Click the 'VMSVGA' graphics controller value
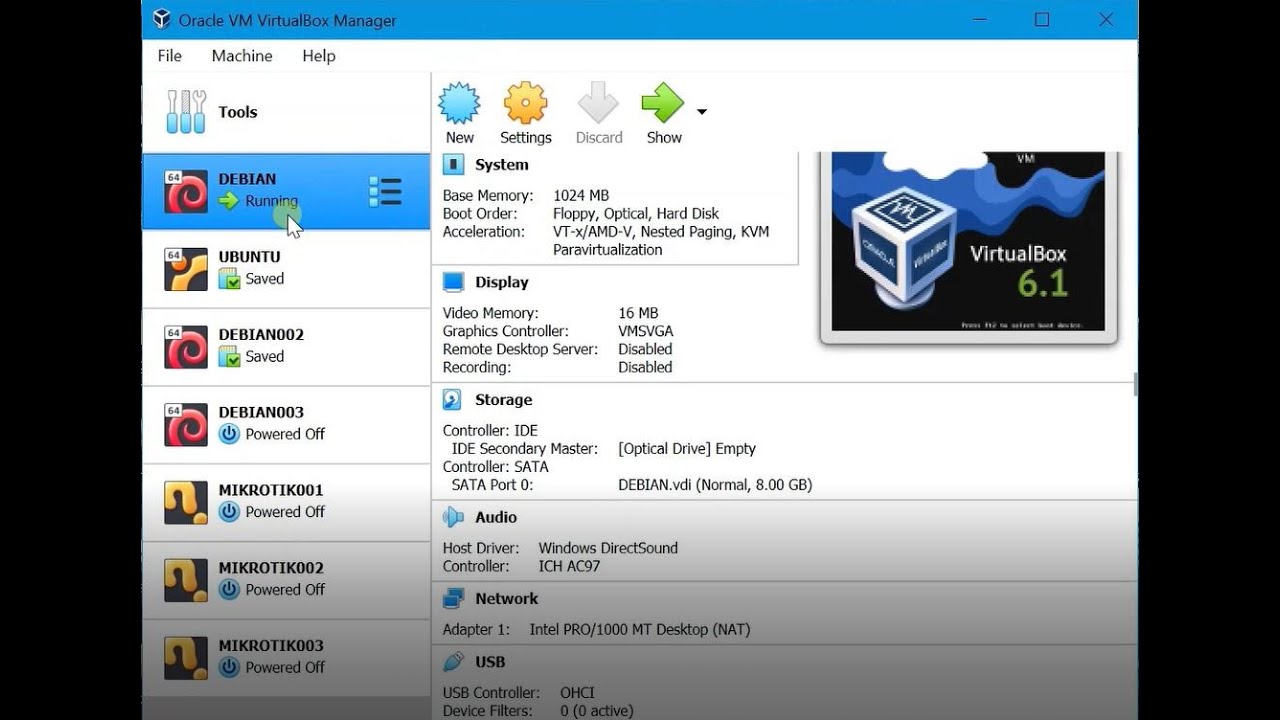This screenshot has width=1280, height=720. click(x=646, y=331)
